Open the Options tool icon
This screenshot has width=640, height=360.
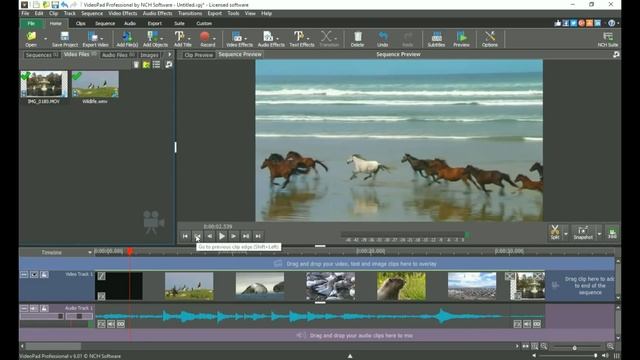[490, 36]
